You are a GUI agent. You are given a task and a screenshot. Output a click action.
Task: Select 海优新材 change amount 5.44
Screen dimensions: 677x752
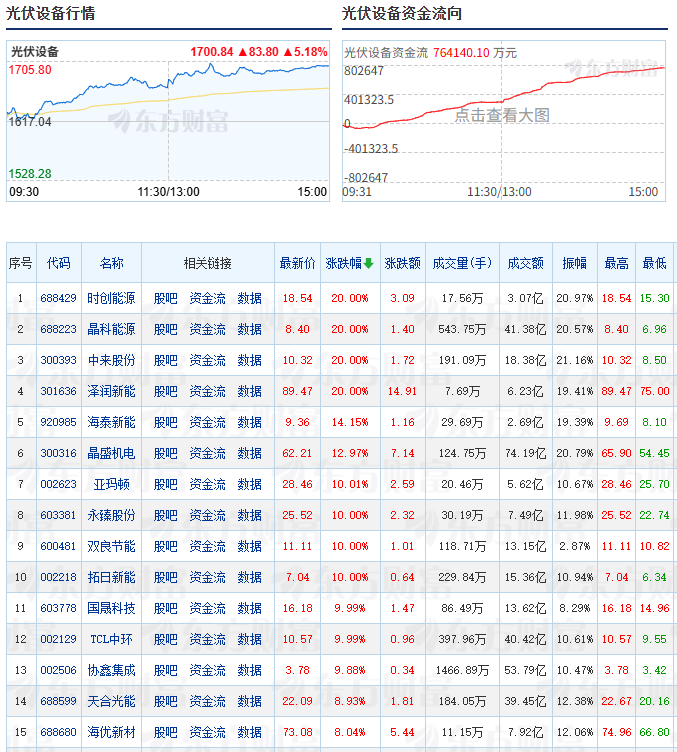[x=402, y=732]
